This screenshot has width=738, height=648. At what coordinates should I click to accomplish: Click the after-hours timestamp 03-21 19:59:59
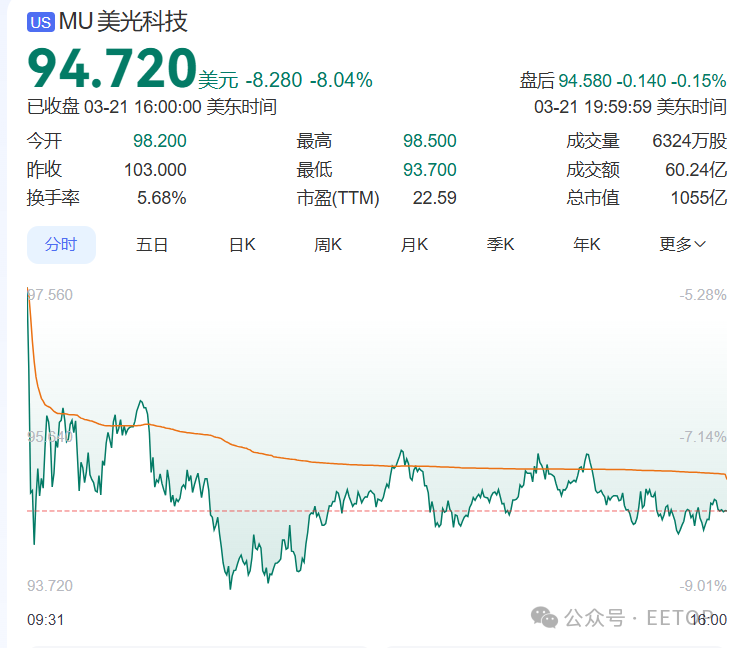(x=593, y=107)
